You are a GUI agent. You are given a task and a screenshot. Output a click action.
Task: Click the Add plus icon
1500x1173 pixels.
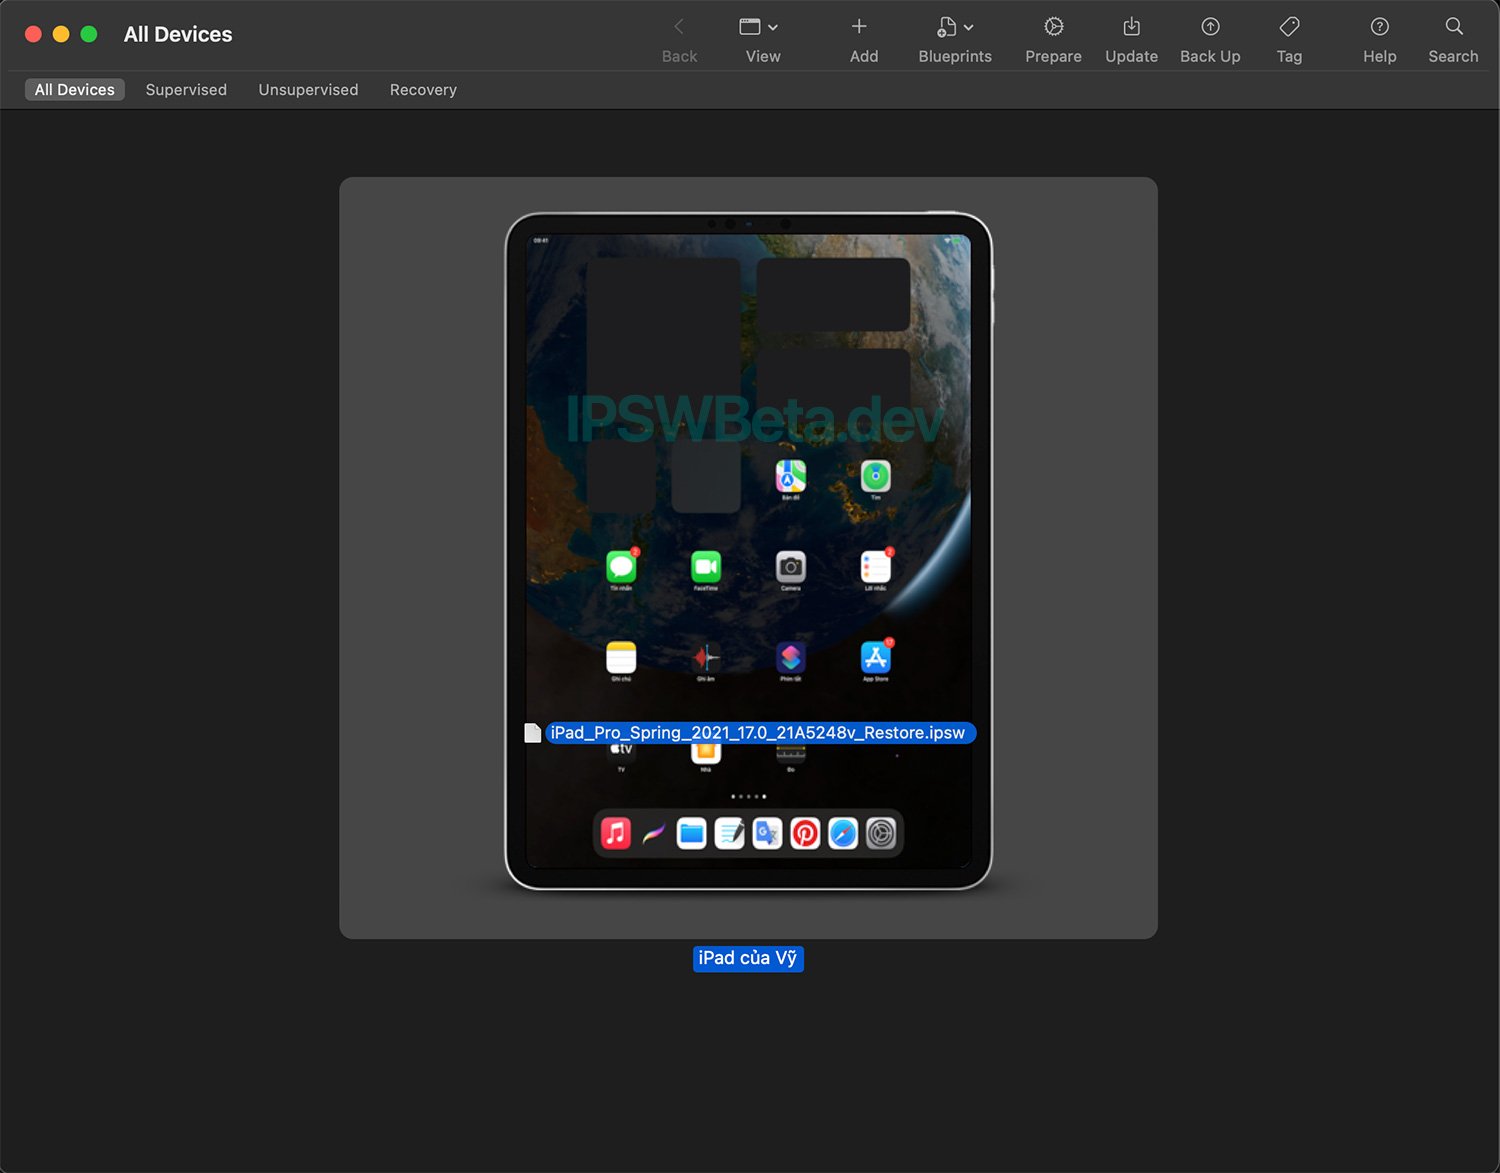coord(859,27)
